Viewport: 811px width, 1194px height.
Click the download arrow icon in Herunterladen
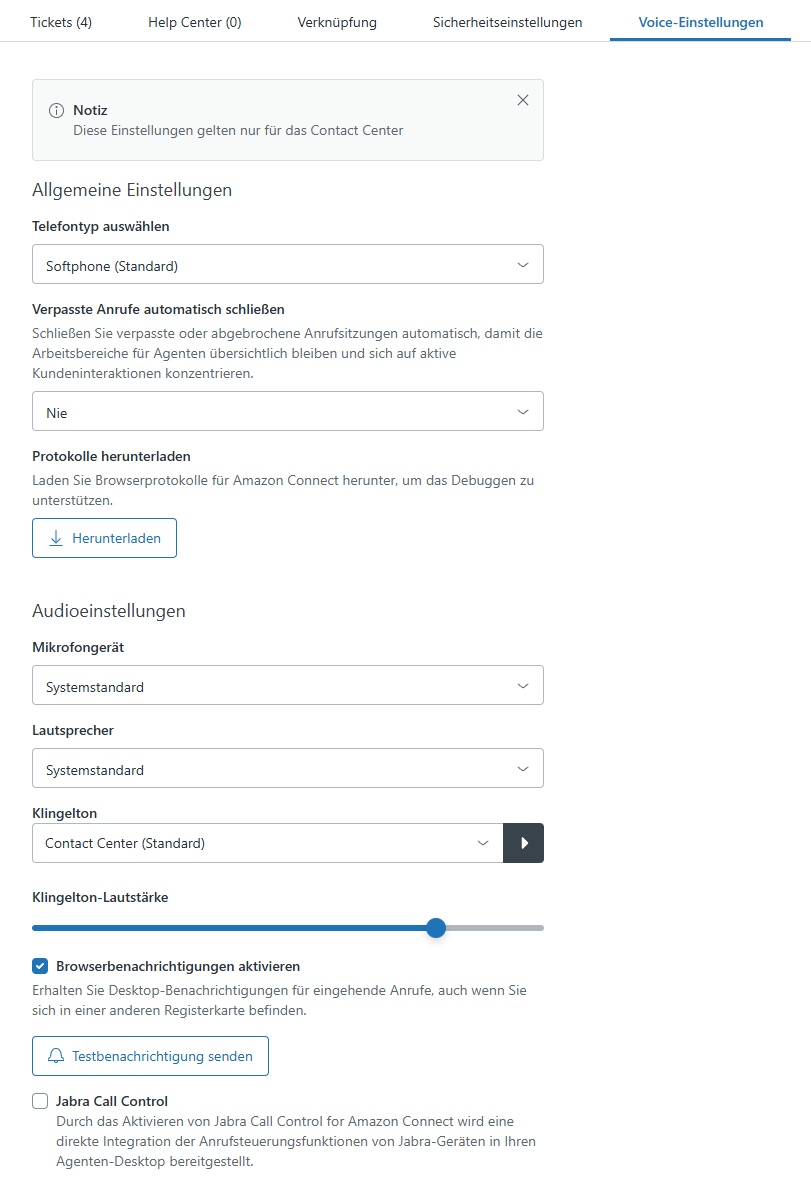click(x=56, y=538)
